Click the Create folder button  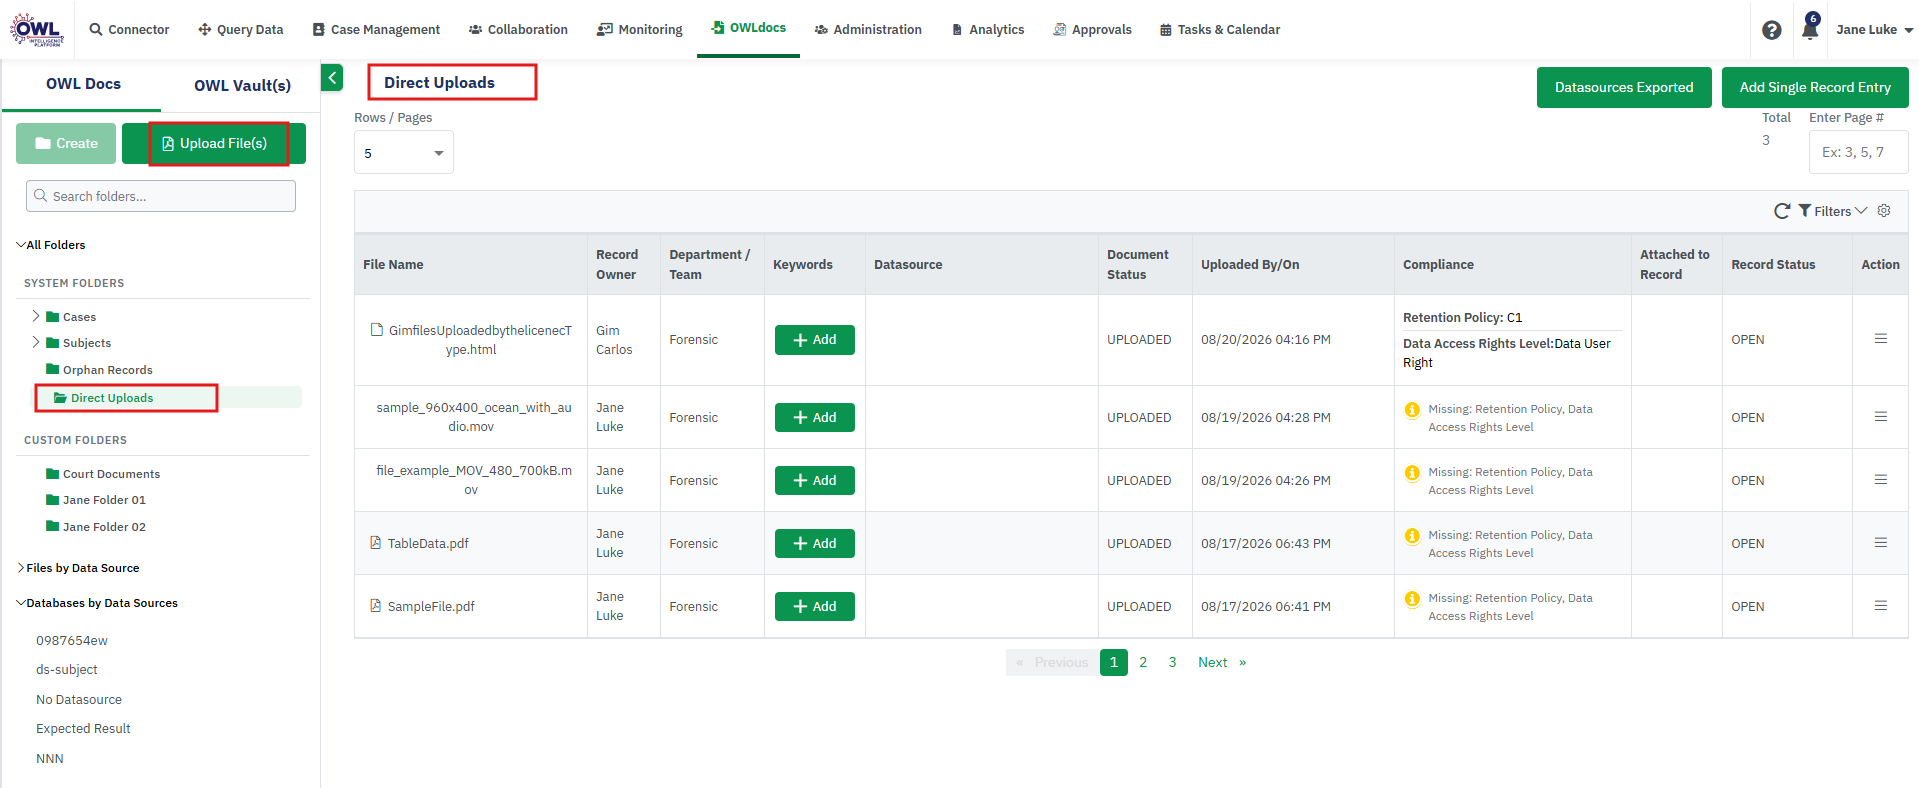pyautogui.click(x=66, y=144)
